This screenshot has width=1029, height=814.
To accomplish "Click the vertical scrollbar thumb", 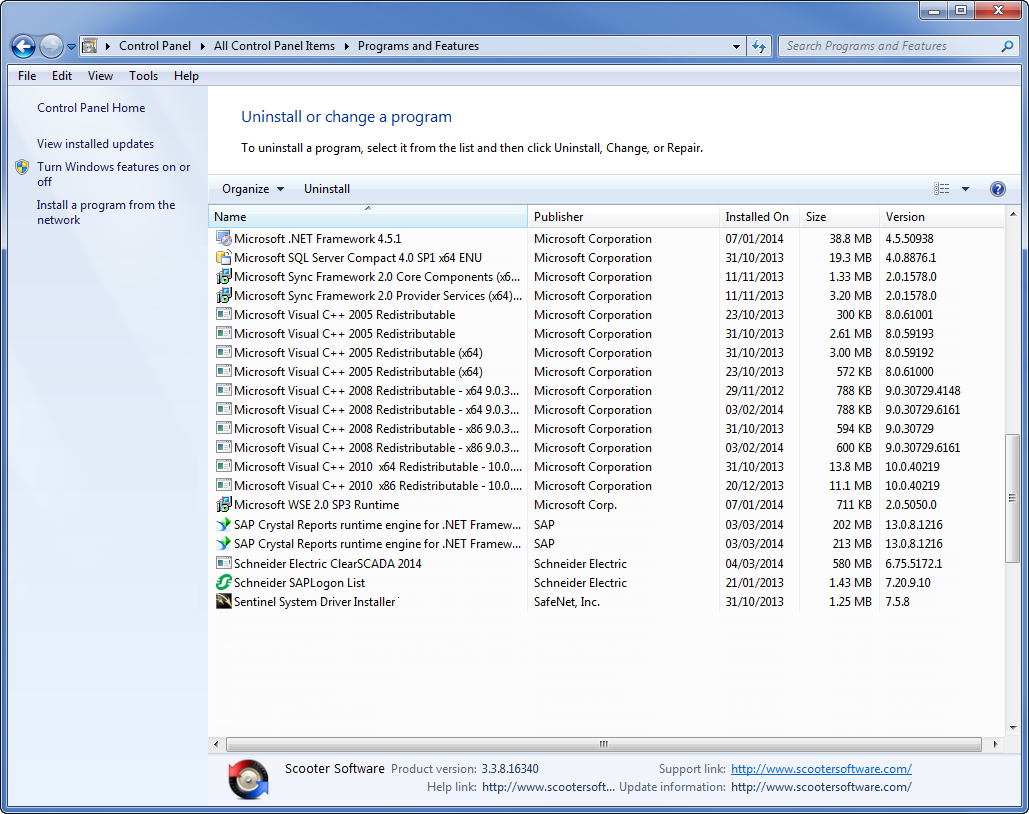I will pos(1013,498).
